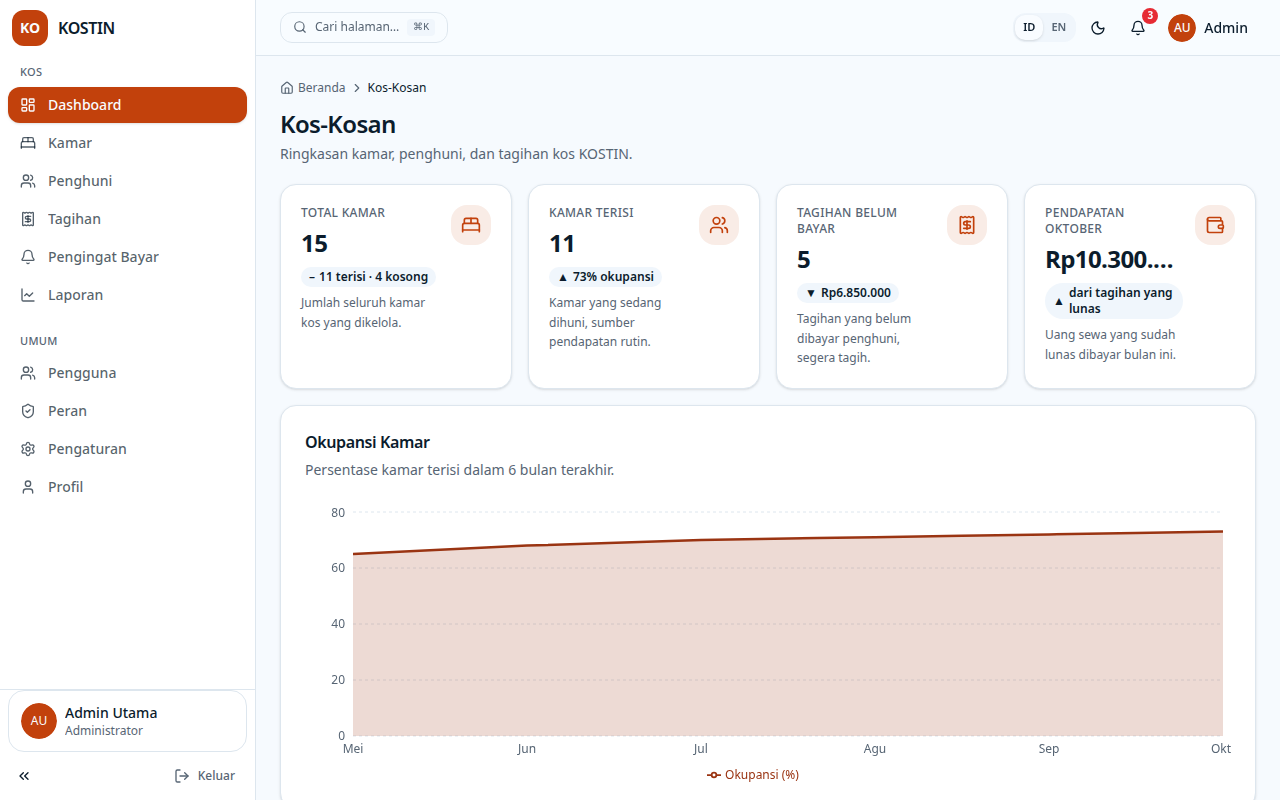
Task: Click the Peran shield icon in the sidebar
Action: coord(28,411)
